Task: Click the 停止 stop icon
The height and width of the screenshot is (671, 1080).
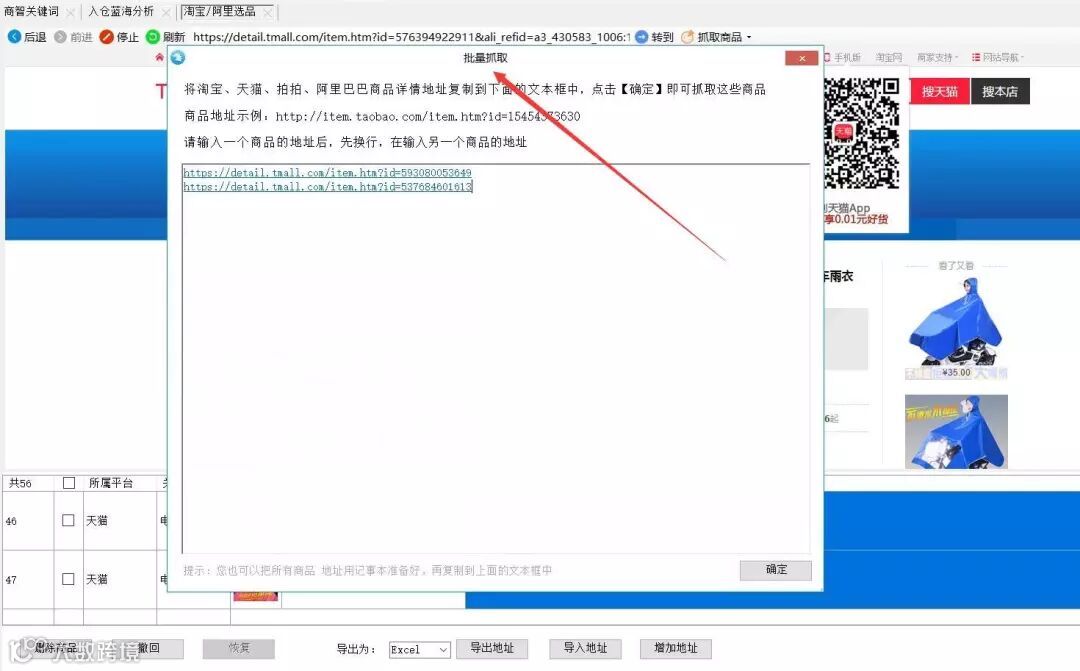Action: (x=106, y=37)
